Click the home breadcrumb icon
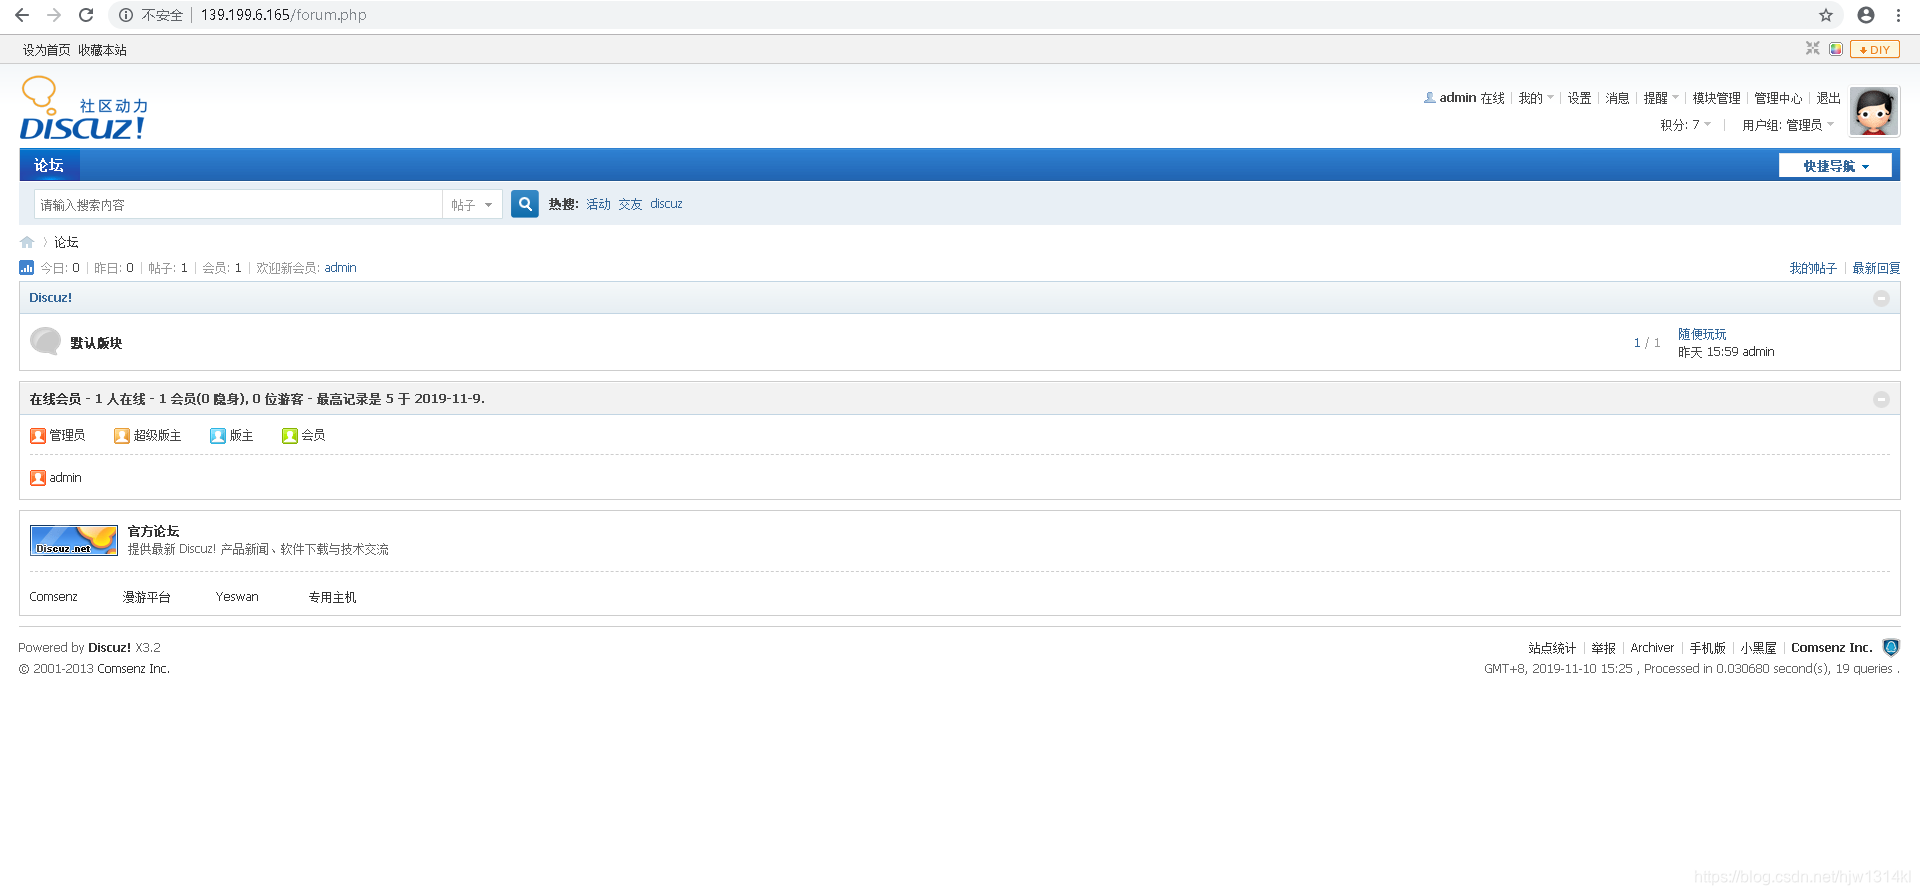 [x=27, y=242]
